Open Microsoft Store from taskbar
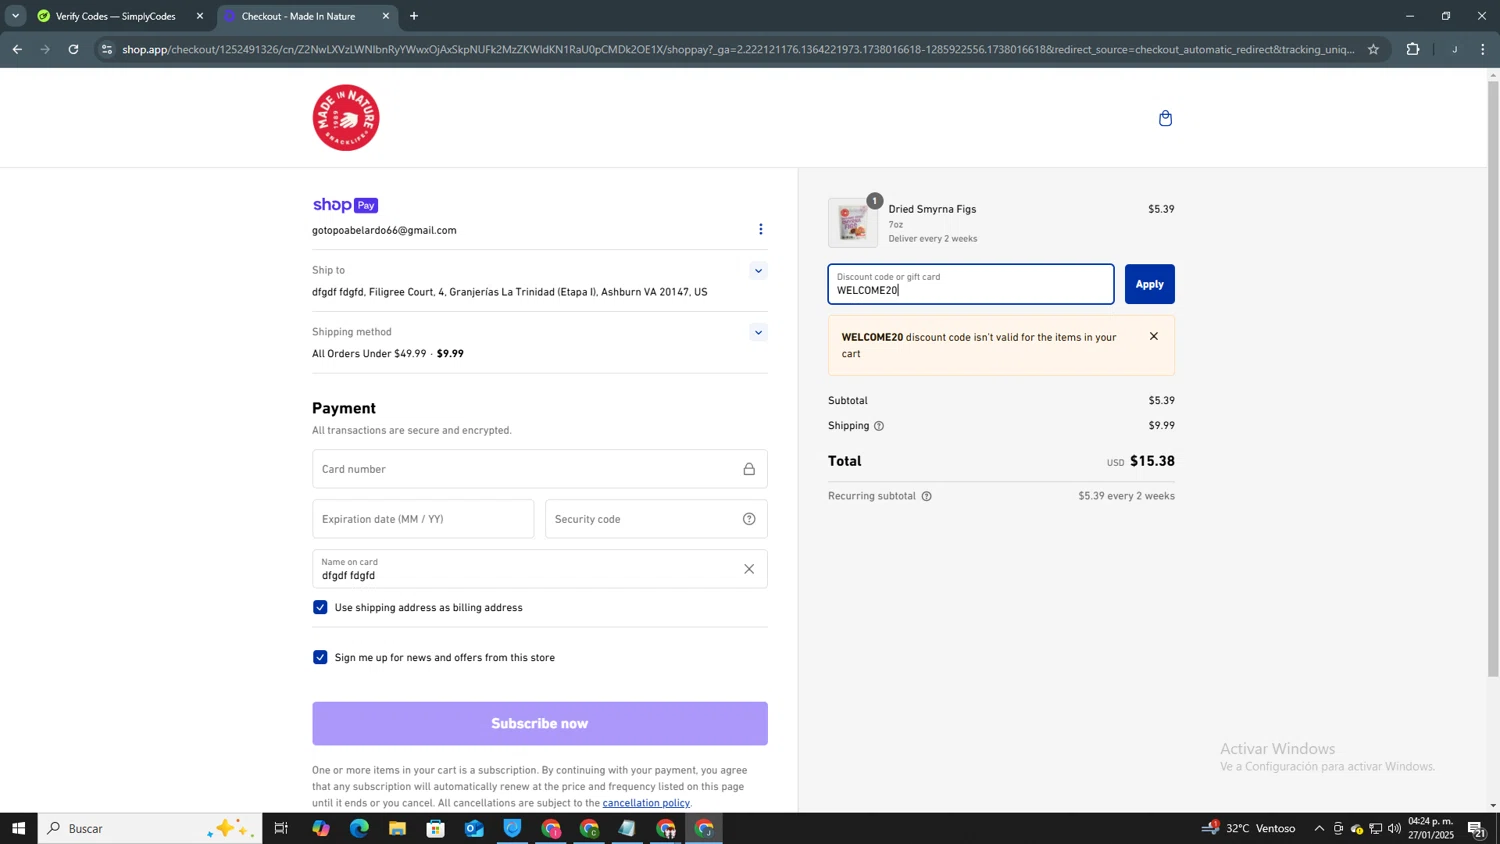The height and width of the screenshot is (844, 1500). 435,829
